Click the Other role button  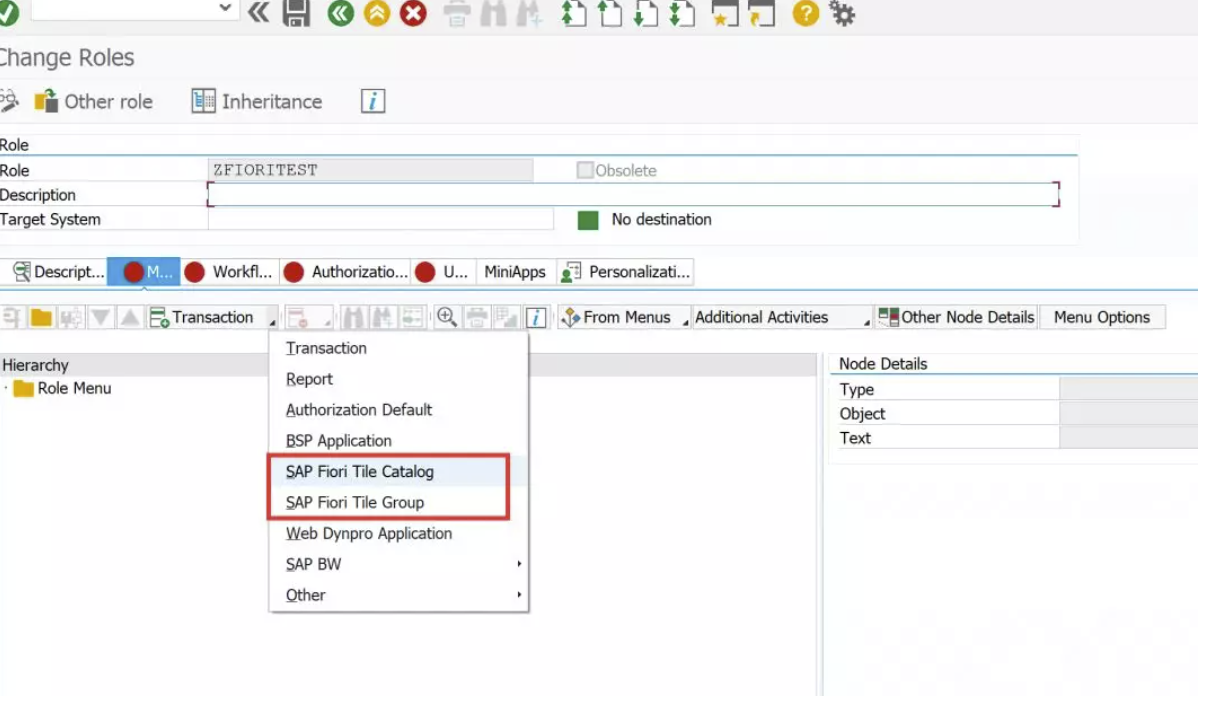pos(94,101)
